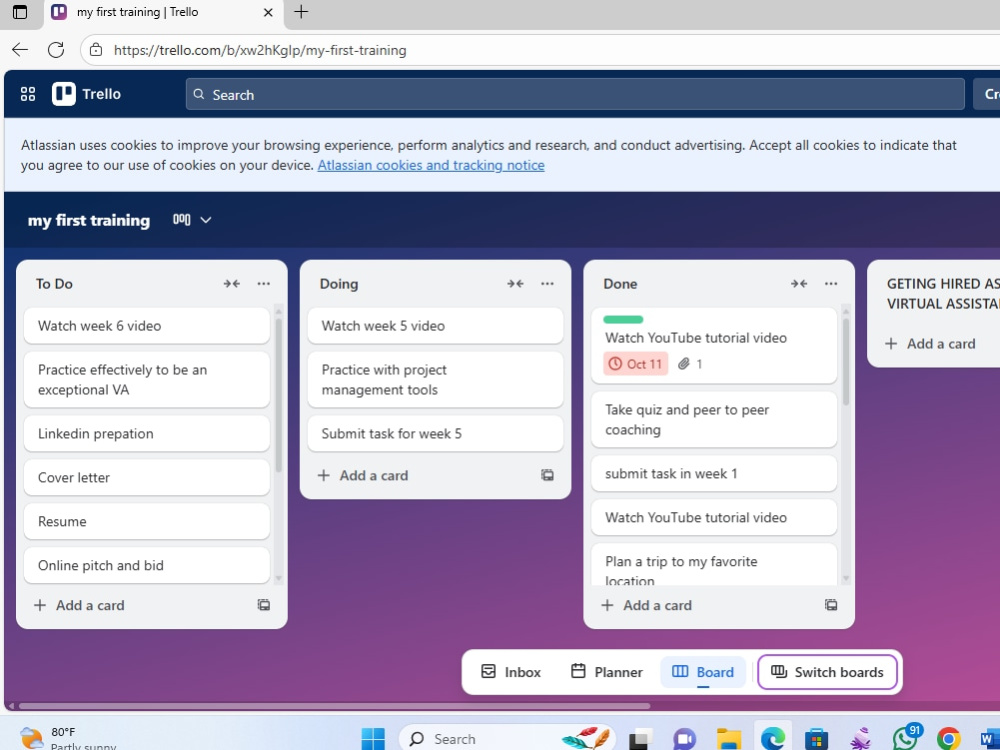Create card from template in To Do
1000x750 pixels.
click(263, 605)
